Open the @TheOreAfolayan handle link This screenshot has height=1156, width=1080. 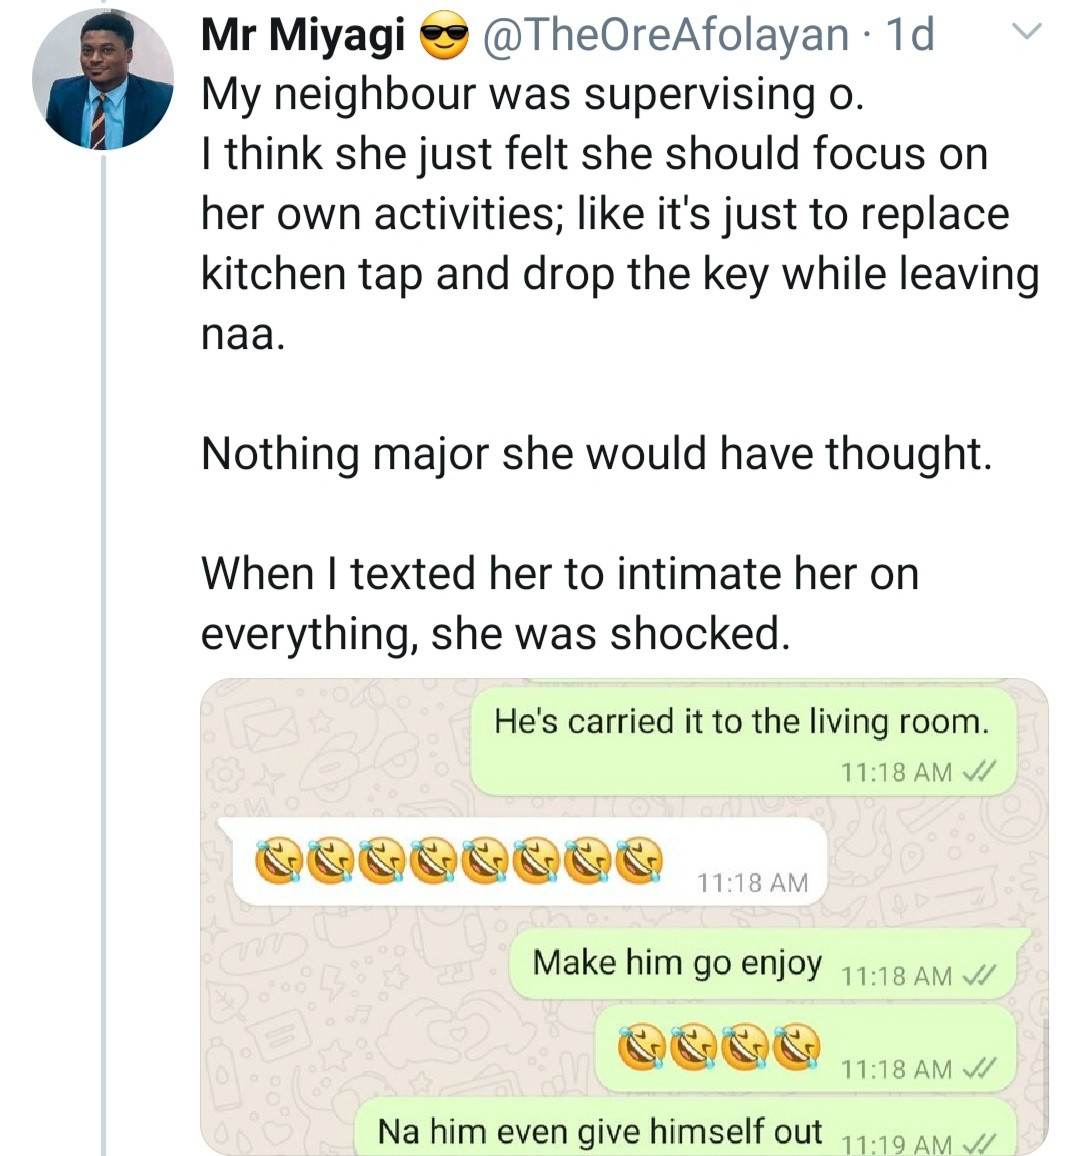coord(665,36)
